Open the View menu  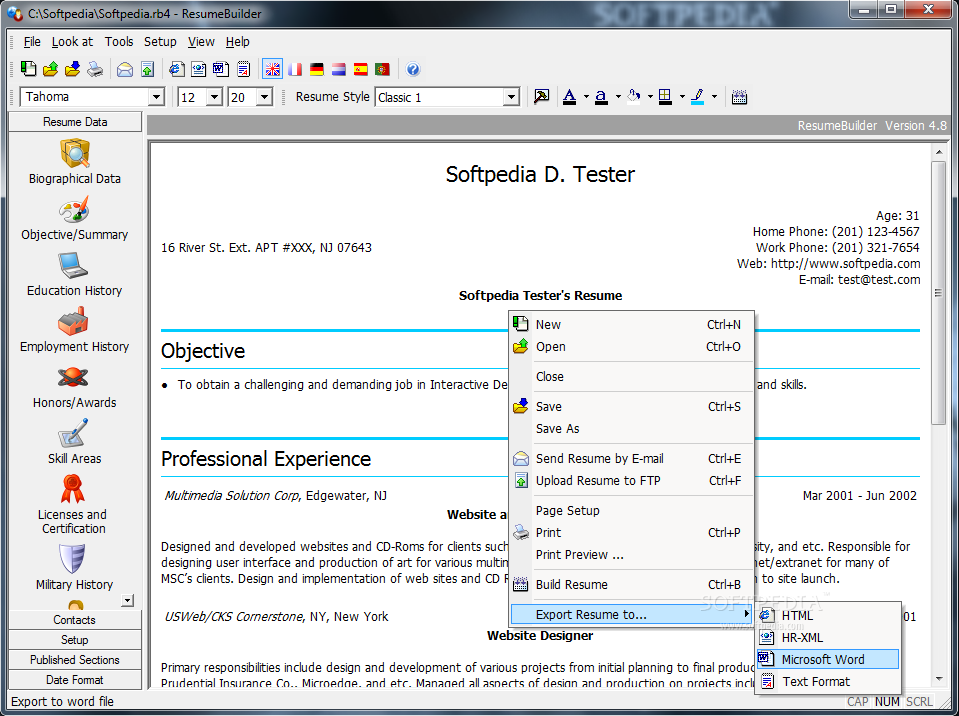pos(201,42)
